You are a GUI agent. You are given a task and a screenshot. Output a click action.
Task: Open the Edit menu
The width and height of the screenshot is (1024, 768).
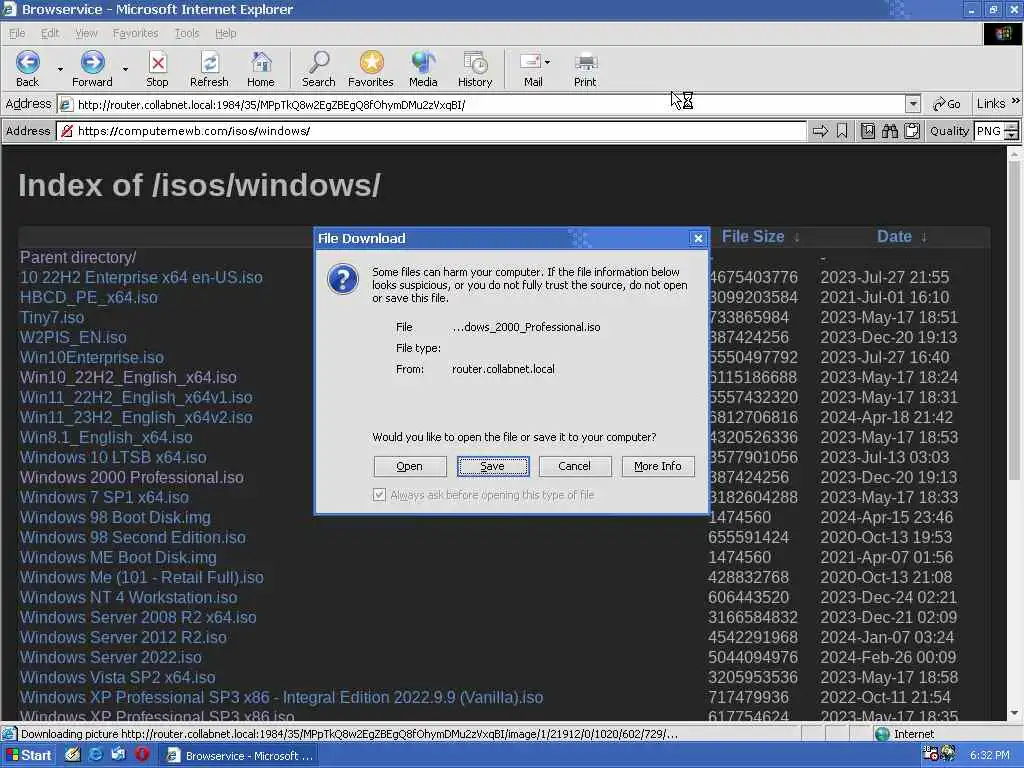pos(50,33)
